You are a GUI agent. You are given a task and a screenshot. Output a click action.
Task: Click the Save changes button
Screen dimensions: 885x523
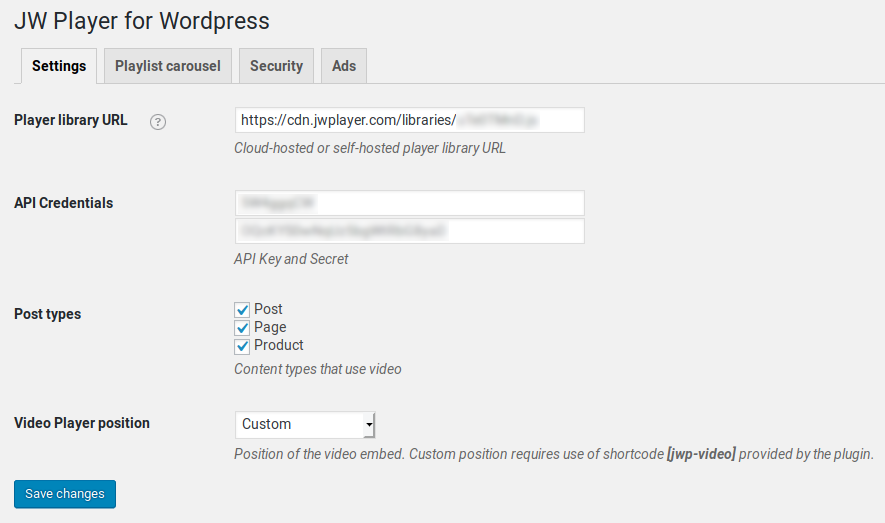pyautogui.click(x=65, y=494)
